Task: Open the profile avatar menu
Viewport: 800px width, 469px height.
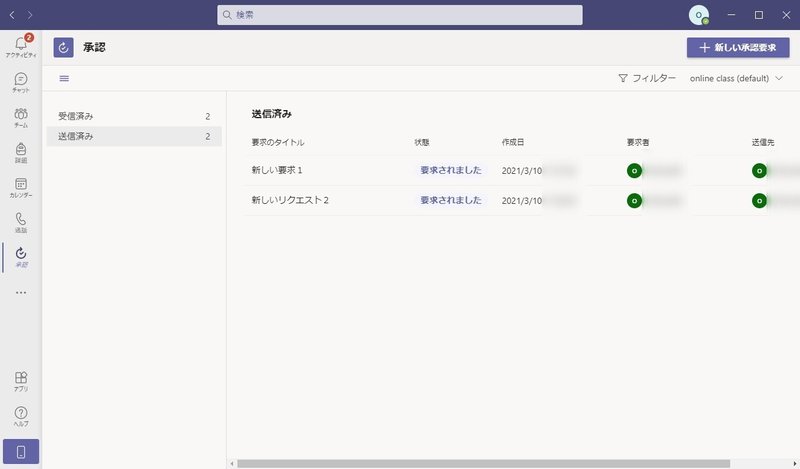Action: 699,15
